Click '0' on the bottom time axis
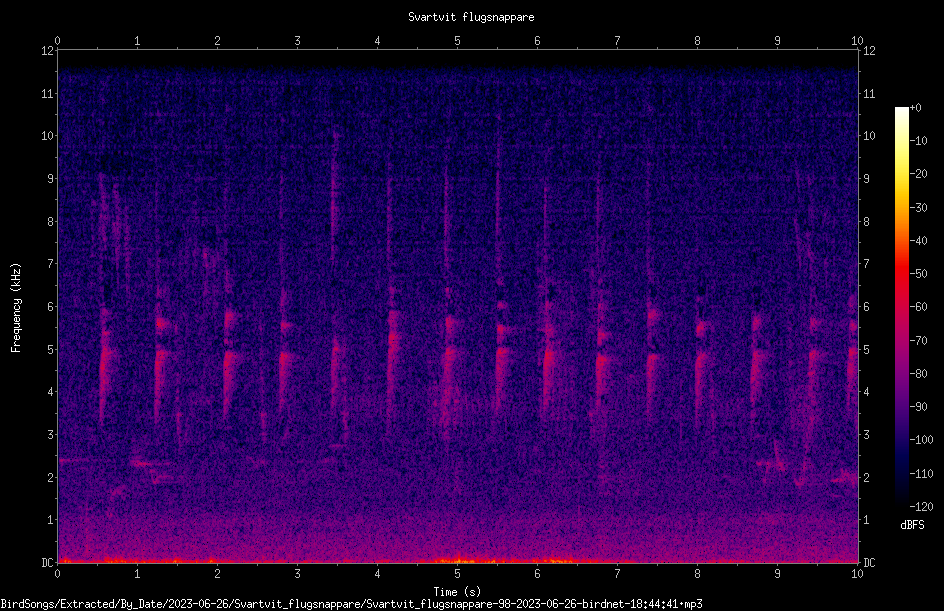Viewport: 944px width, 611px height. click(57, 574)
